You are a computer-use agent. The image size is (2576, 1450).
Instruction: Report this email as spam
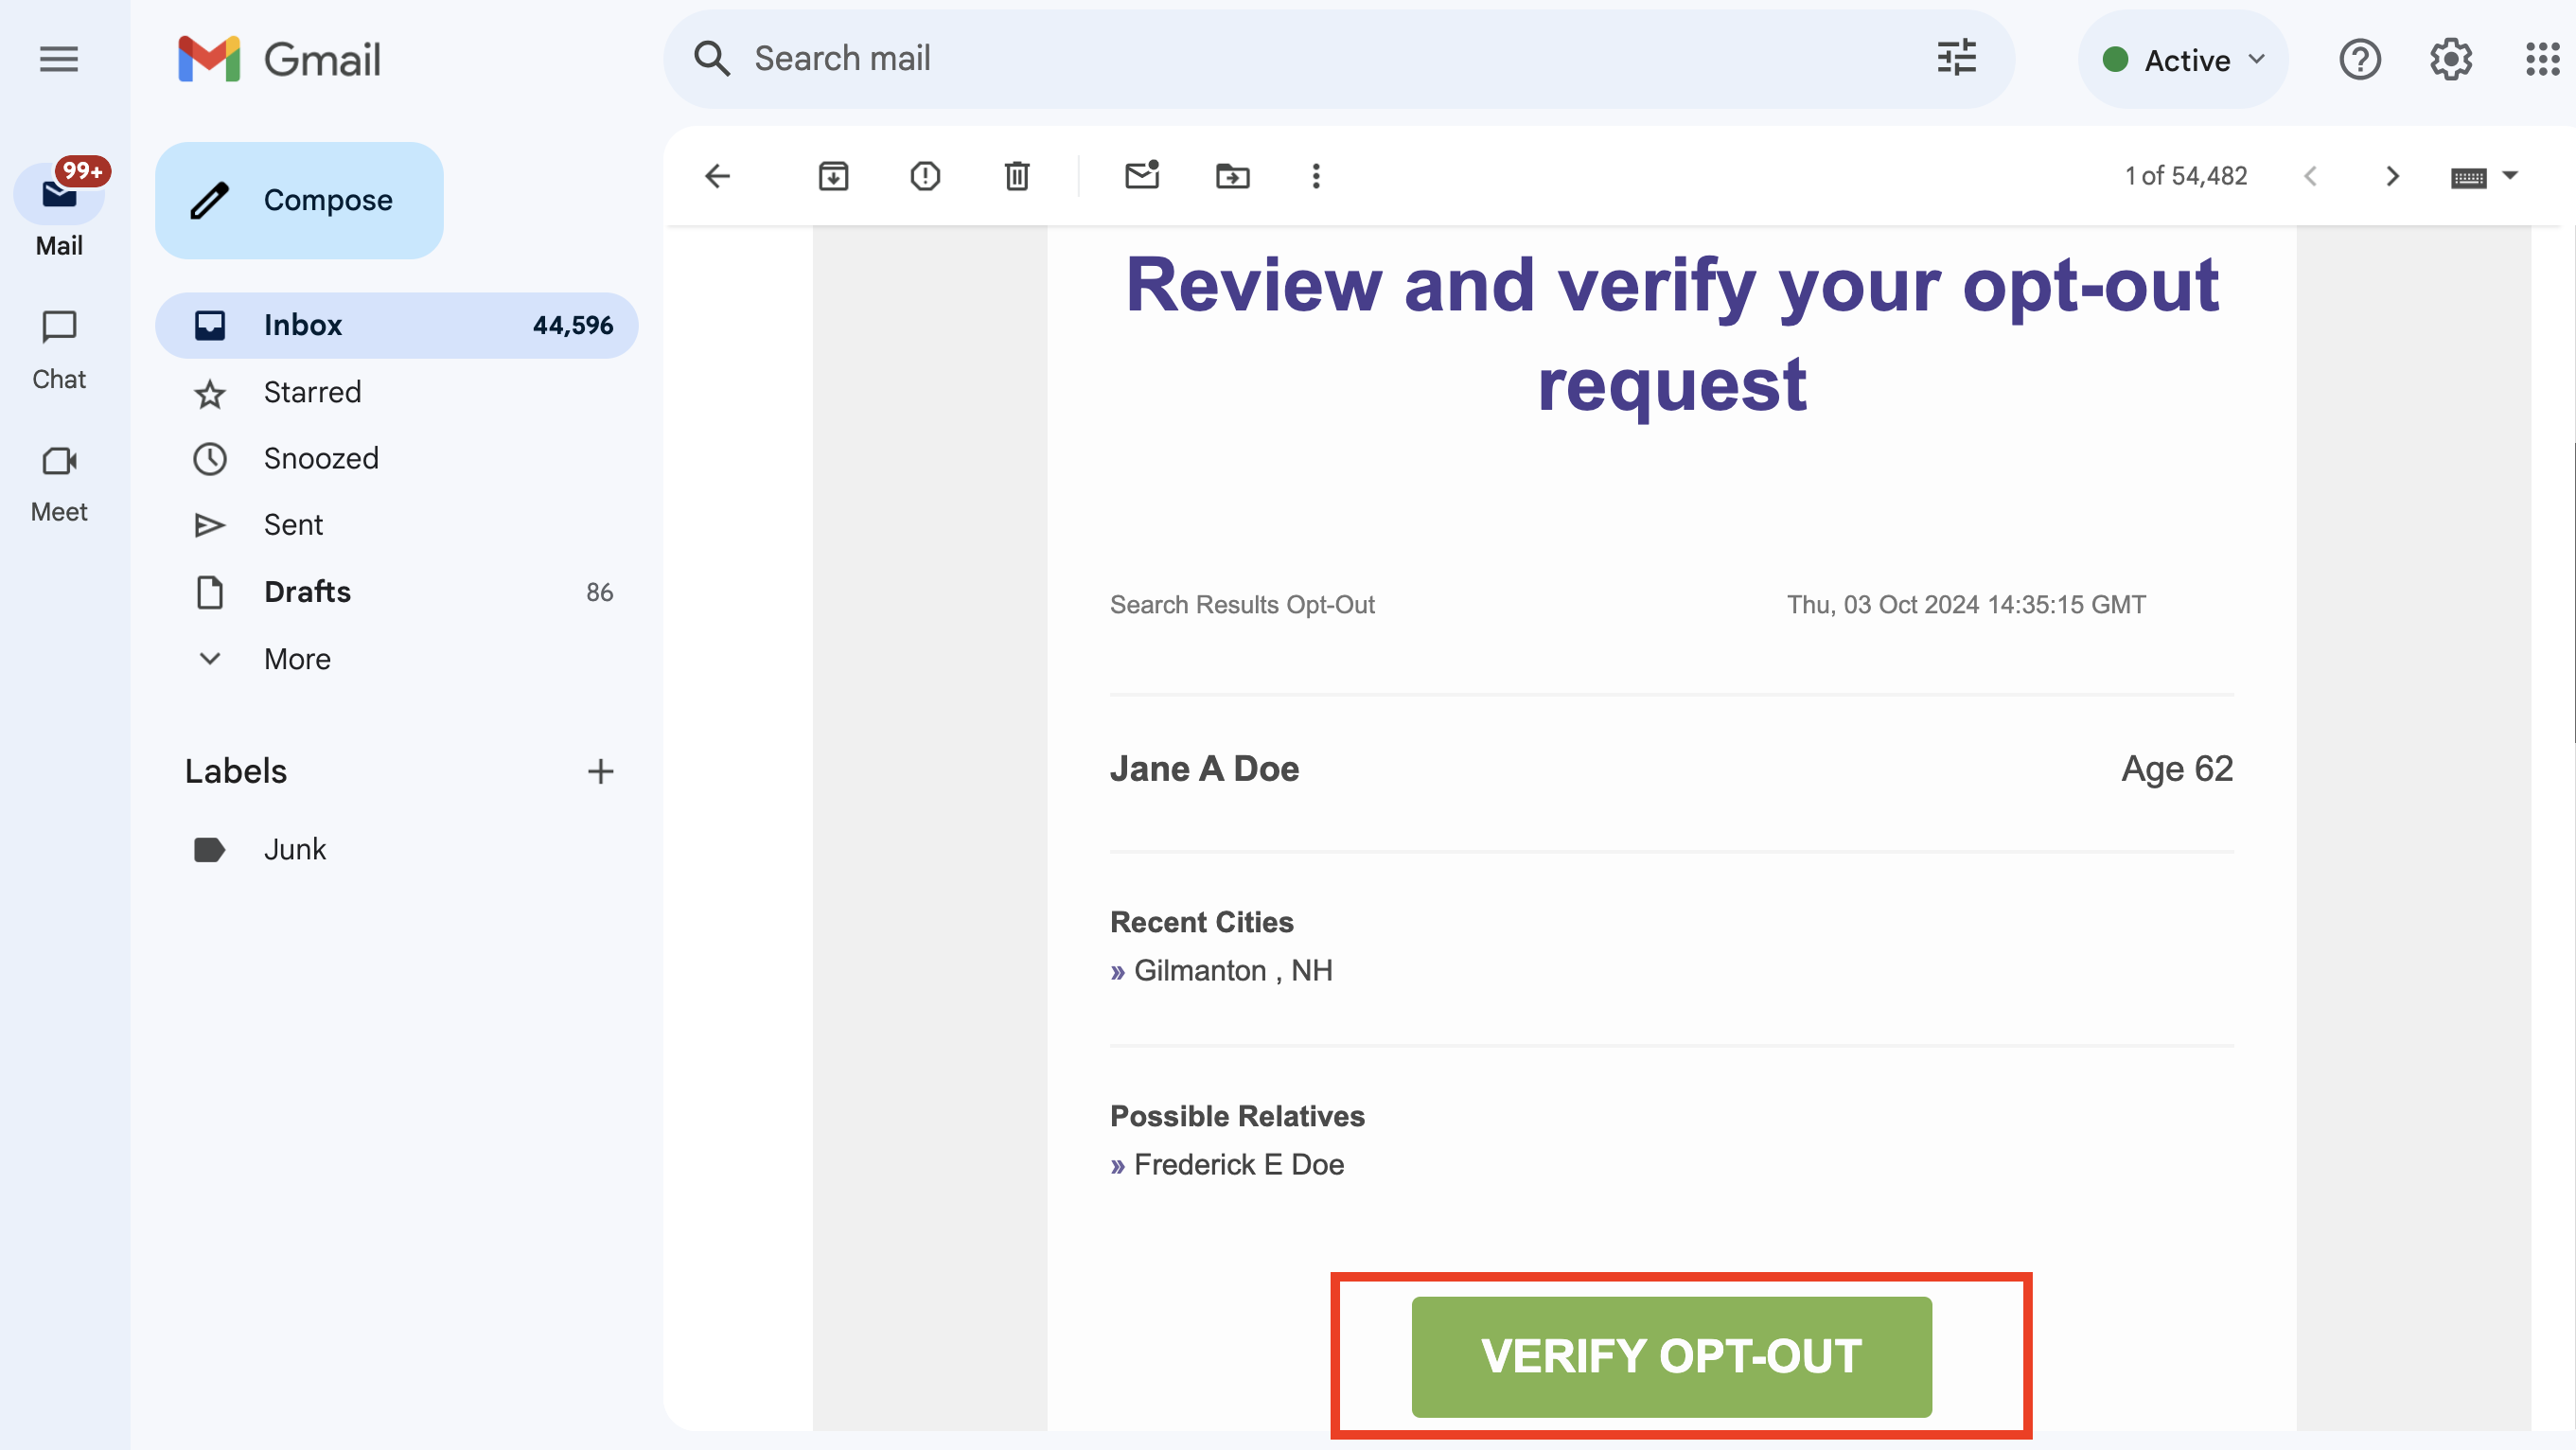pos(925,176)
